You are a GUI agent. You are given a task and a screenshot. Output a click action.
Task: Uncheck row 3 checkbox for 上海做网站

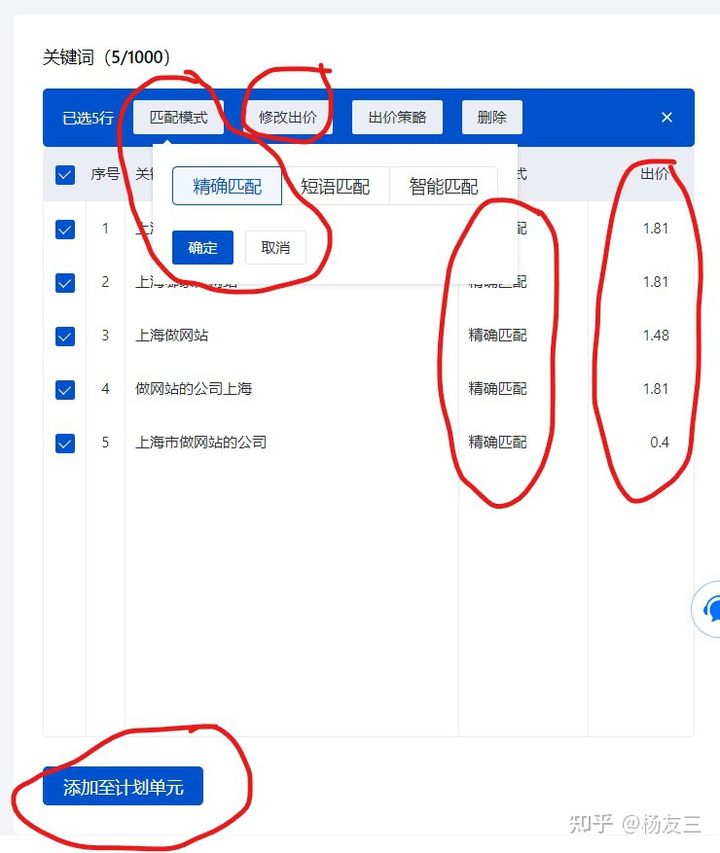coord(65,336)
